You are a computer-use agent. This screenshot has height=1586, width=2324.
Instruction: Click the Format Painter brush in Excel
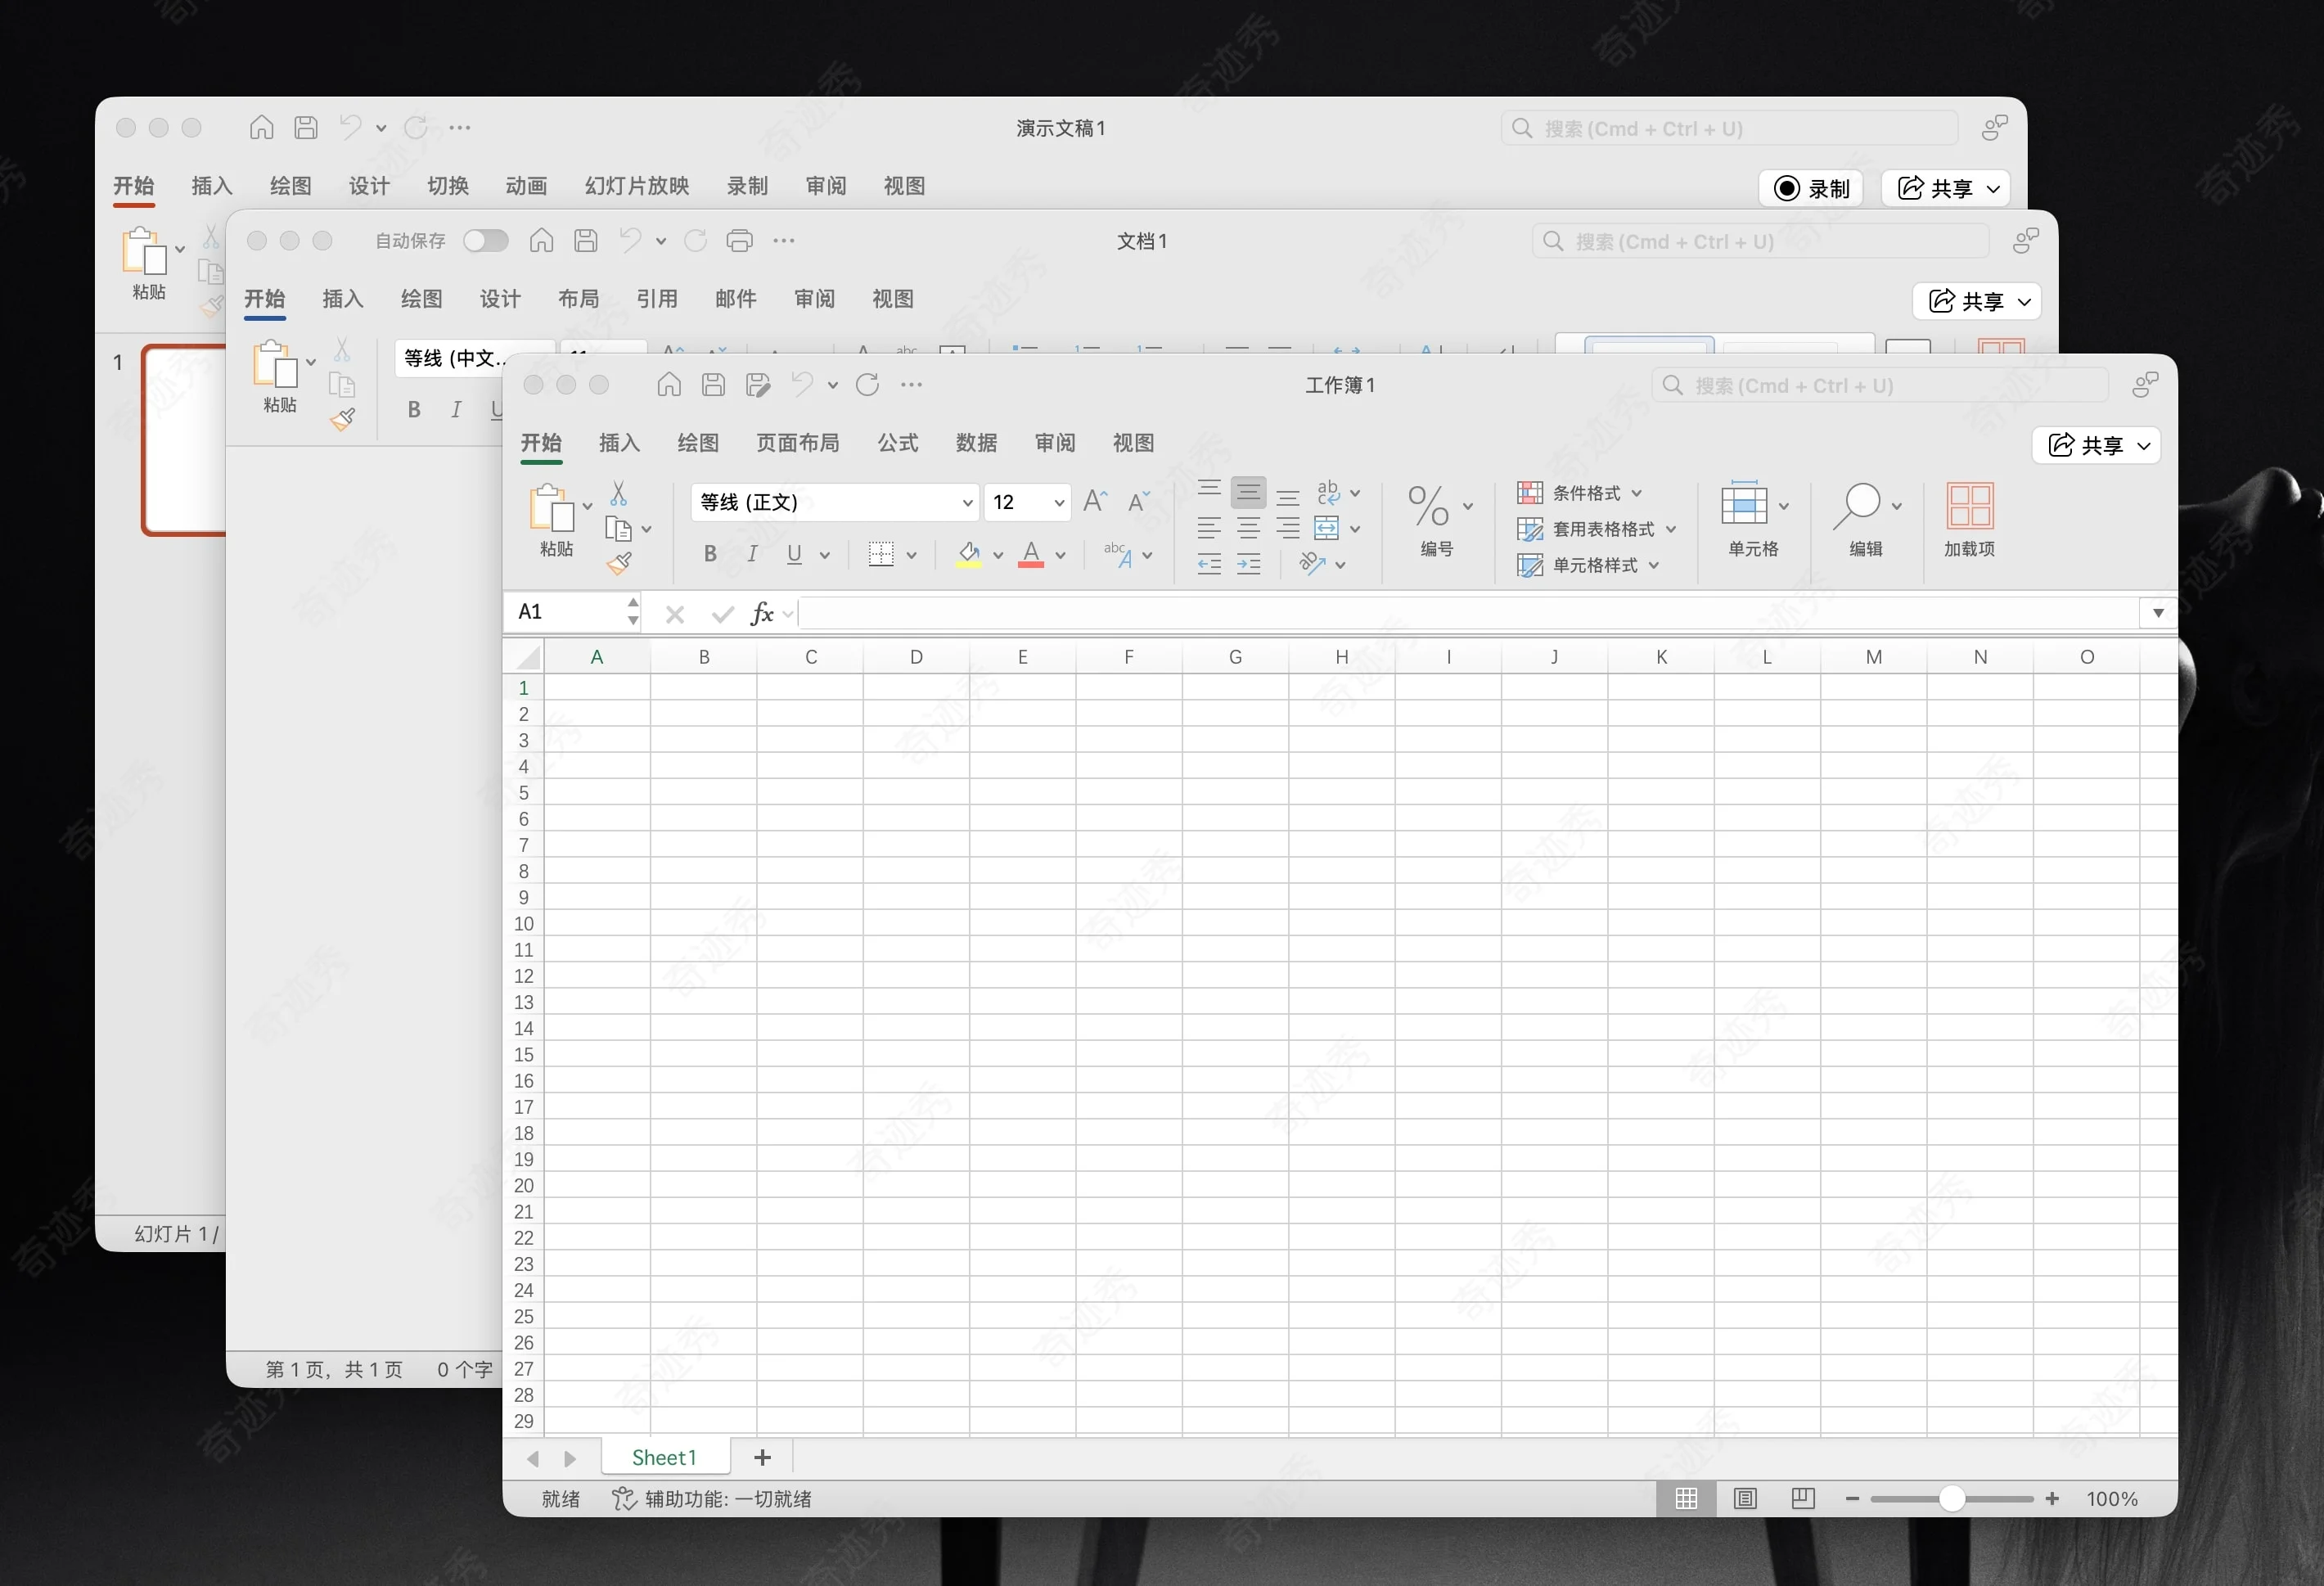click(x=619, y=564)
